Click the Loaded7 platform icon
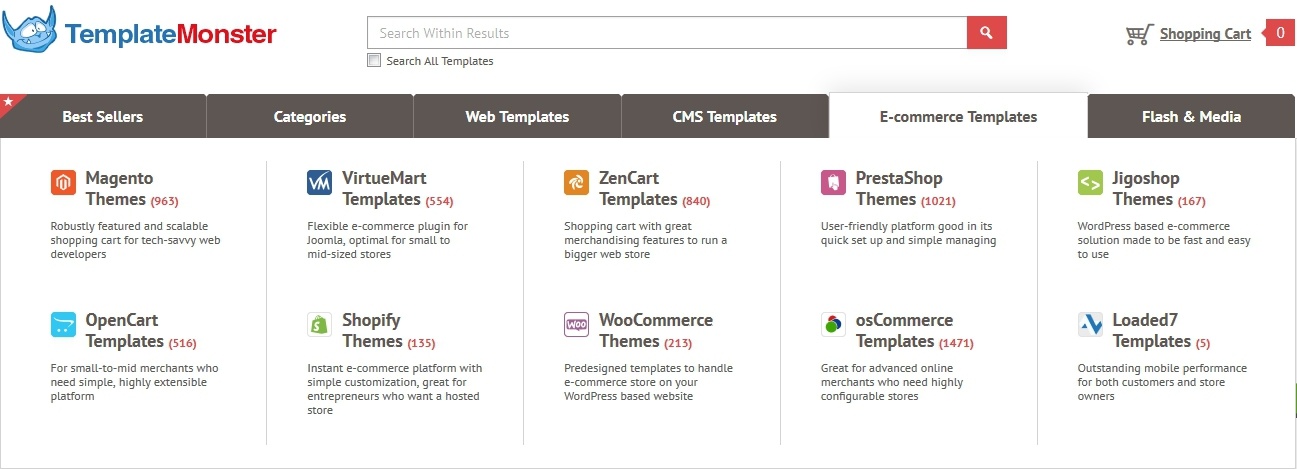Image resolution: width=1297 pixels, height=469 pixels. pos(1090,325)
